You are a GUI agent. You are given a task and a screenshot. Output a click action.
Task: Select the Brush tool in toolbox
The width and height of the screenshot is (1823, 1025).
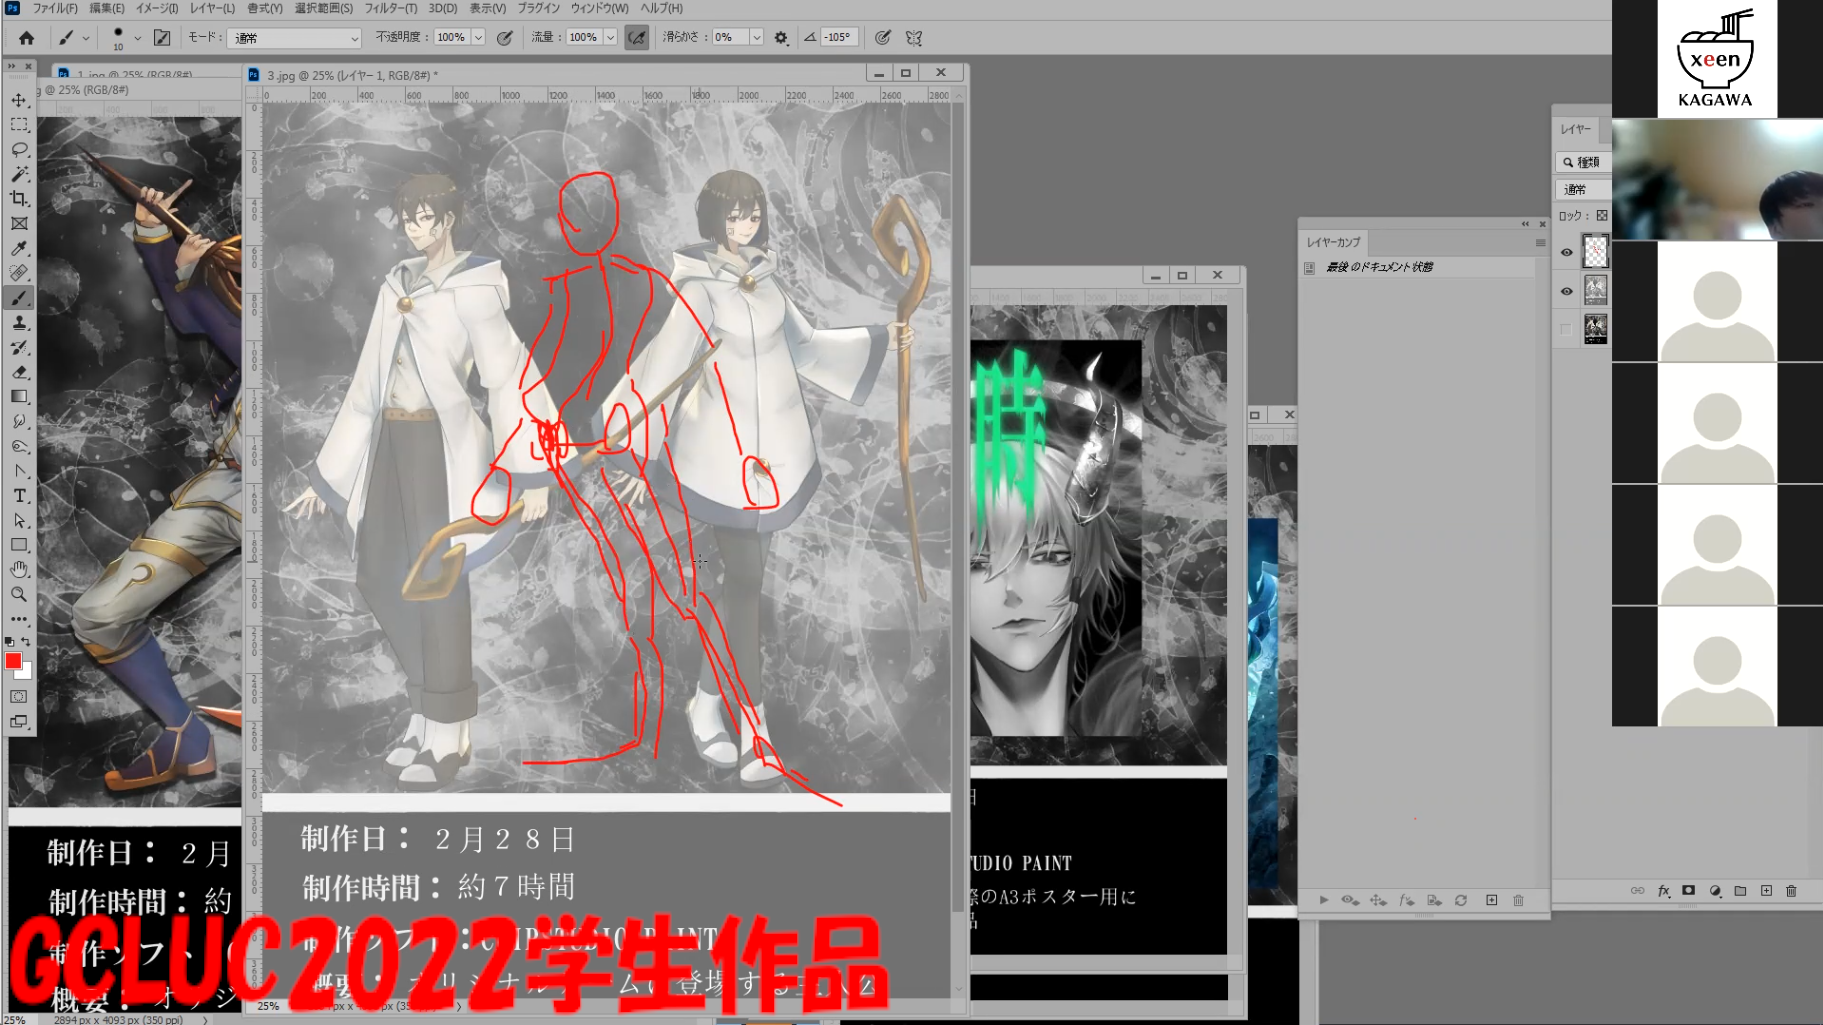(19, 298)
